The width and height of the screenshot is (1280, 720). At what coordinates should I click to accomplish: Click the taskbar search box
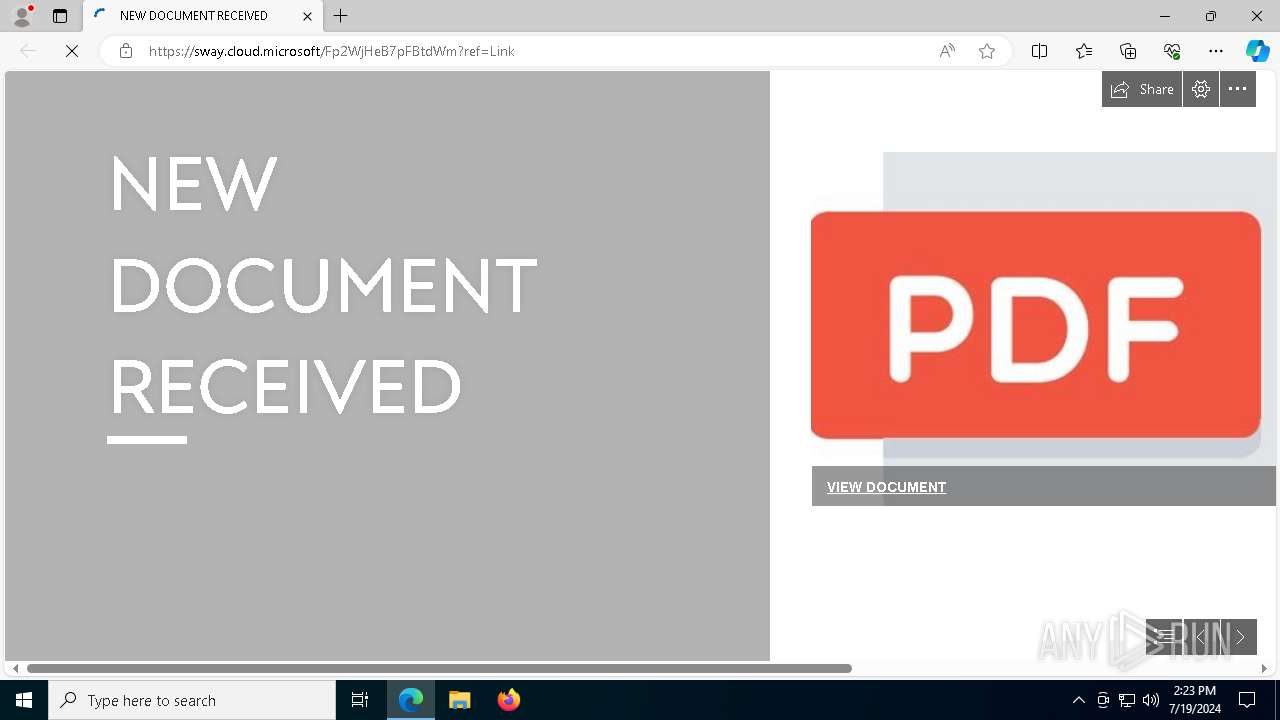point(192,700)
